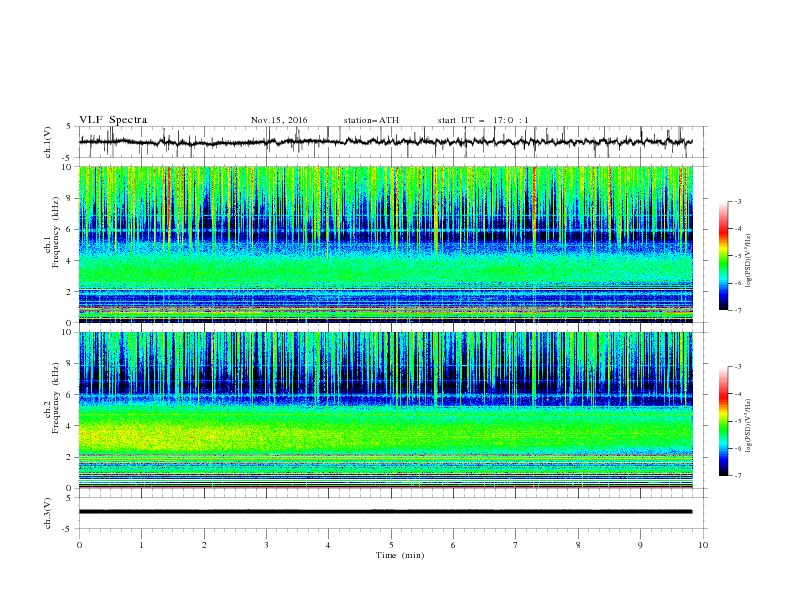Click the ch.2 color bar "log(PSD)(V²/Hz)" label
This screenshot has height=612, width=792.
[749, 425]
